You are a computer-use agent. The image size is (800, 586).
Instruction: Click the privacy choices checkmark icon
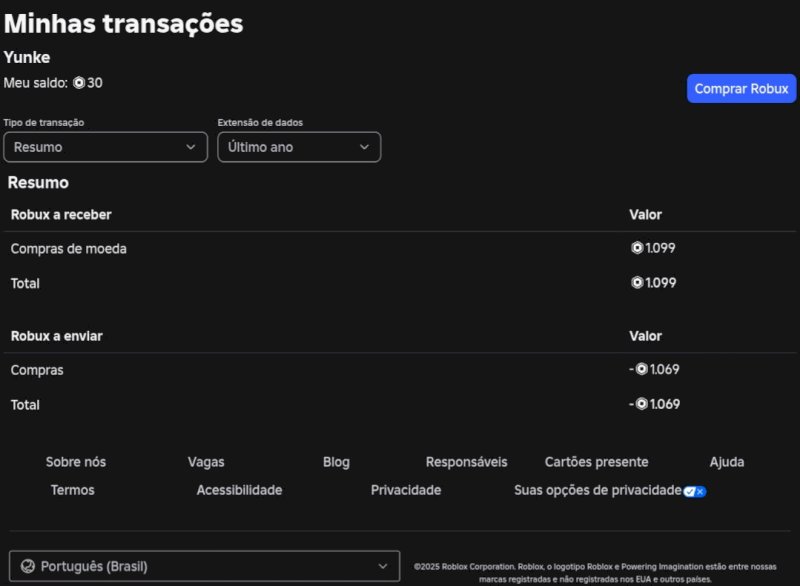tap(695, 491)
